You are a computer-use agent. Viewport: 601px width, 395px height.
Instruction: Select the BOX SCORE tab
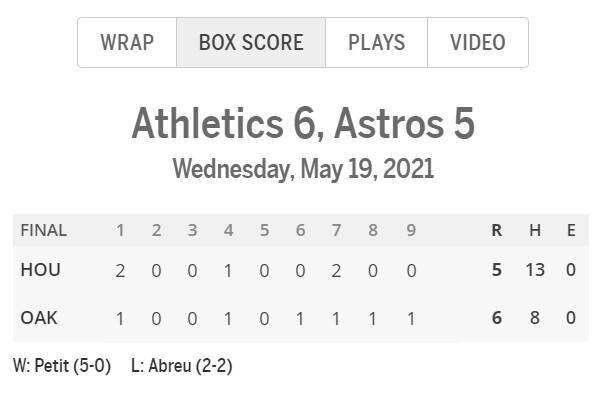click(x=251, y=43)
